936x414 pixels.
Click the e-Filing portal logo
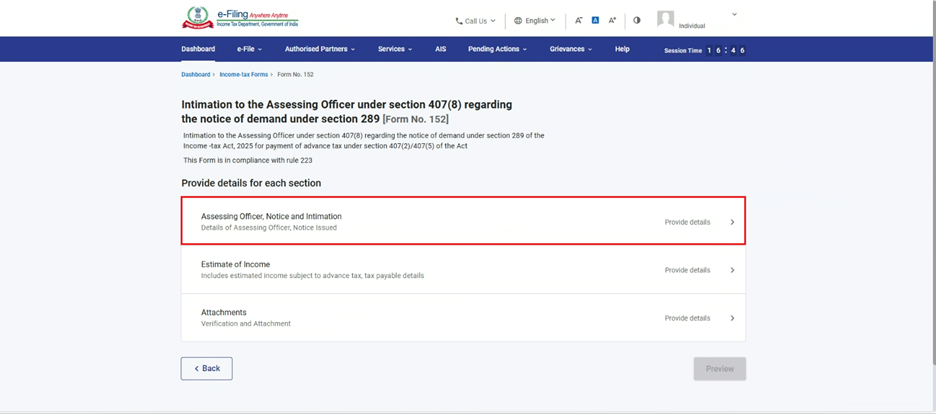point(240,18)
